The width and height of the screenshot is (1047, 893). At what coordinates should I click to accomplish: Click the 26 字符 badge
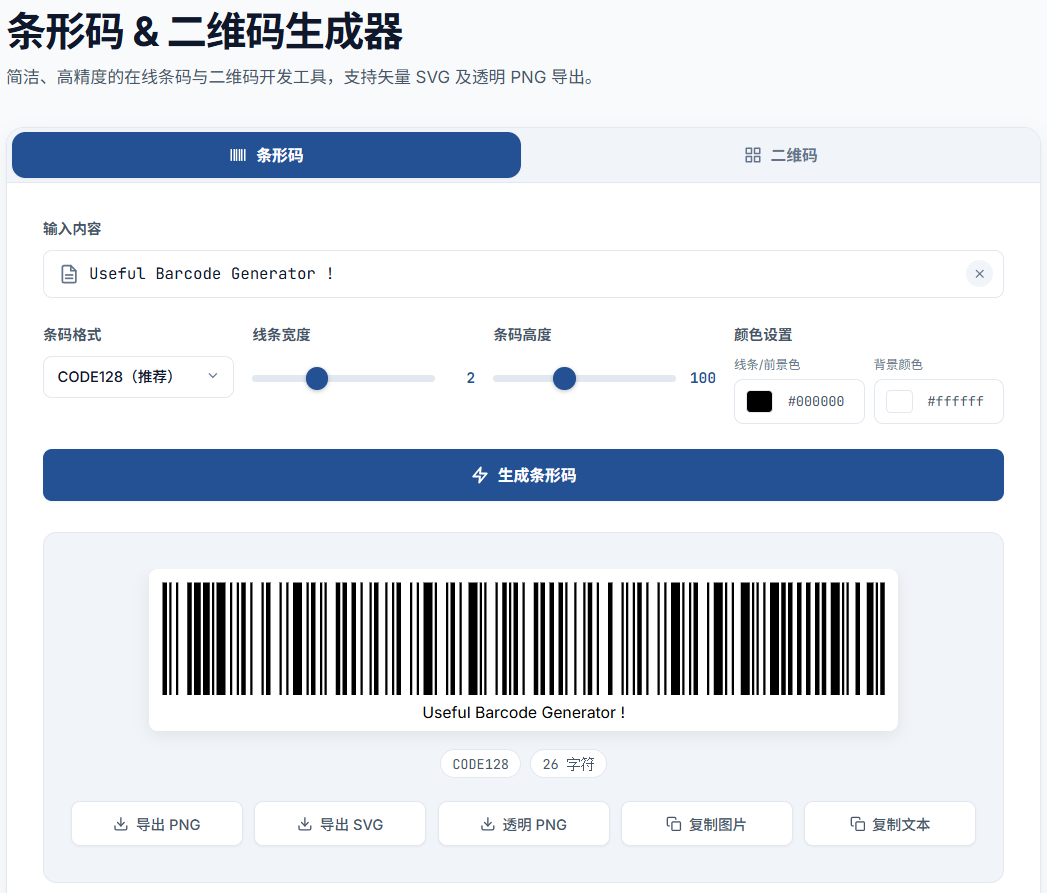point(568,764)
